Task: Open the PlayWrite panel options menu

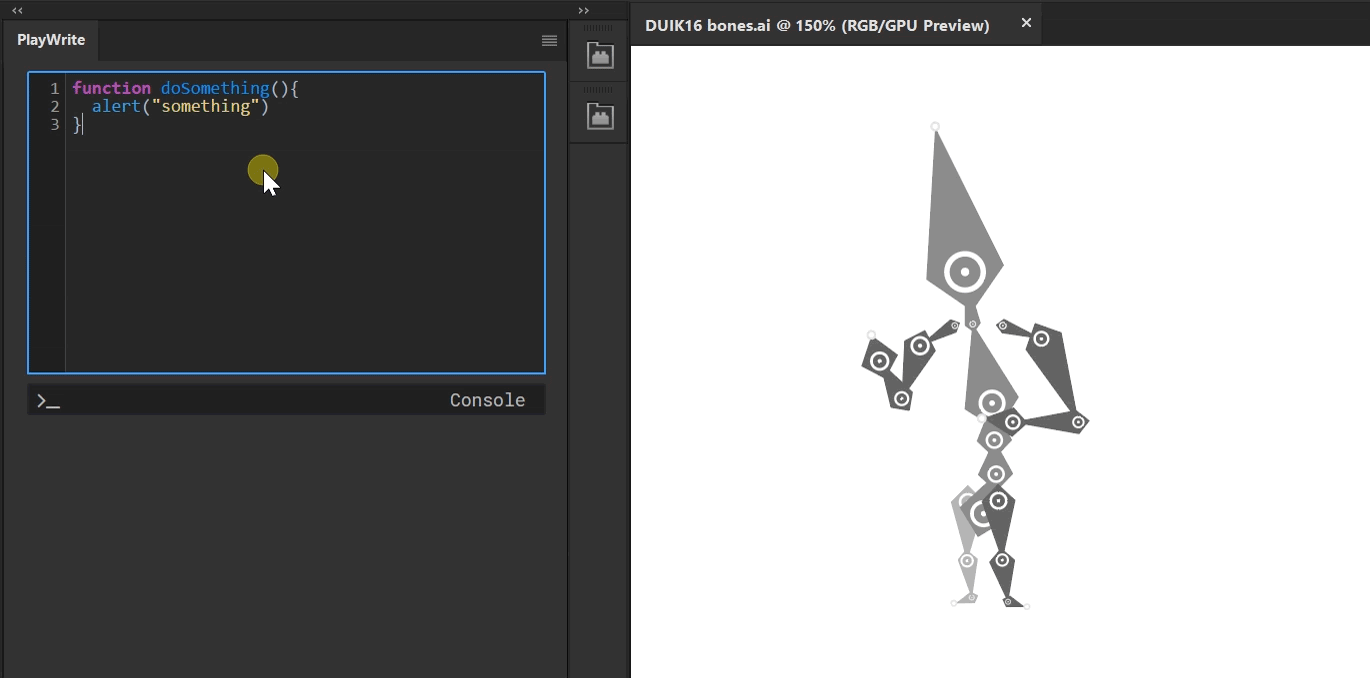Action: click(549, 41)
